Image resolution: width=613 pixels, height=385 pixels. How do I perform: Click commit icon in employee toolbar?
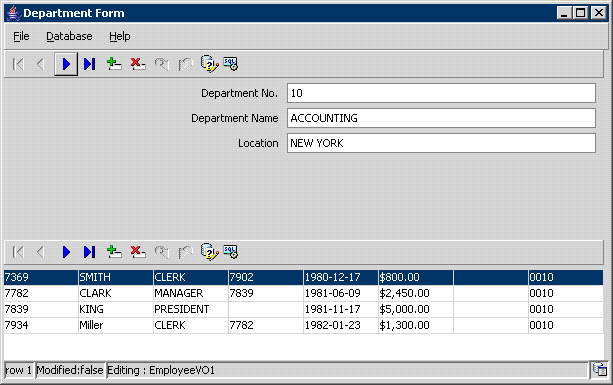coord(161,252)
